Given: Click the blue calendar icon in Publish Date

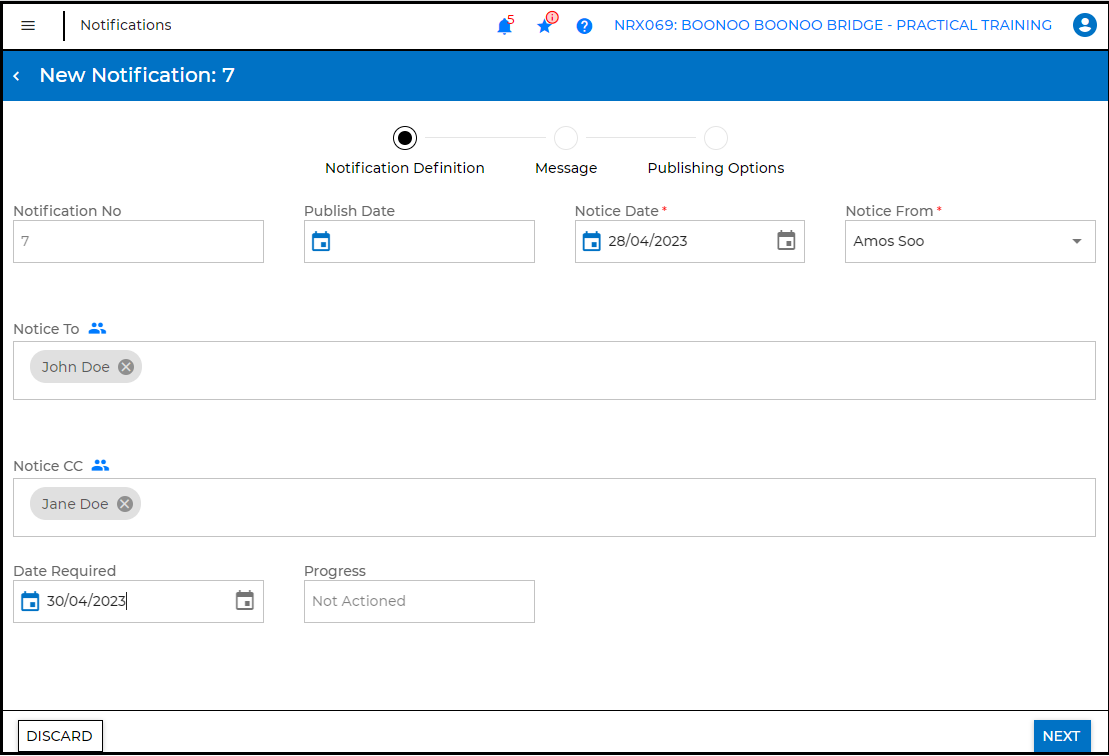Looking at the screenshot, I should tap(321, 242).
